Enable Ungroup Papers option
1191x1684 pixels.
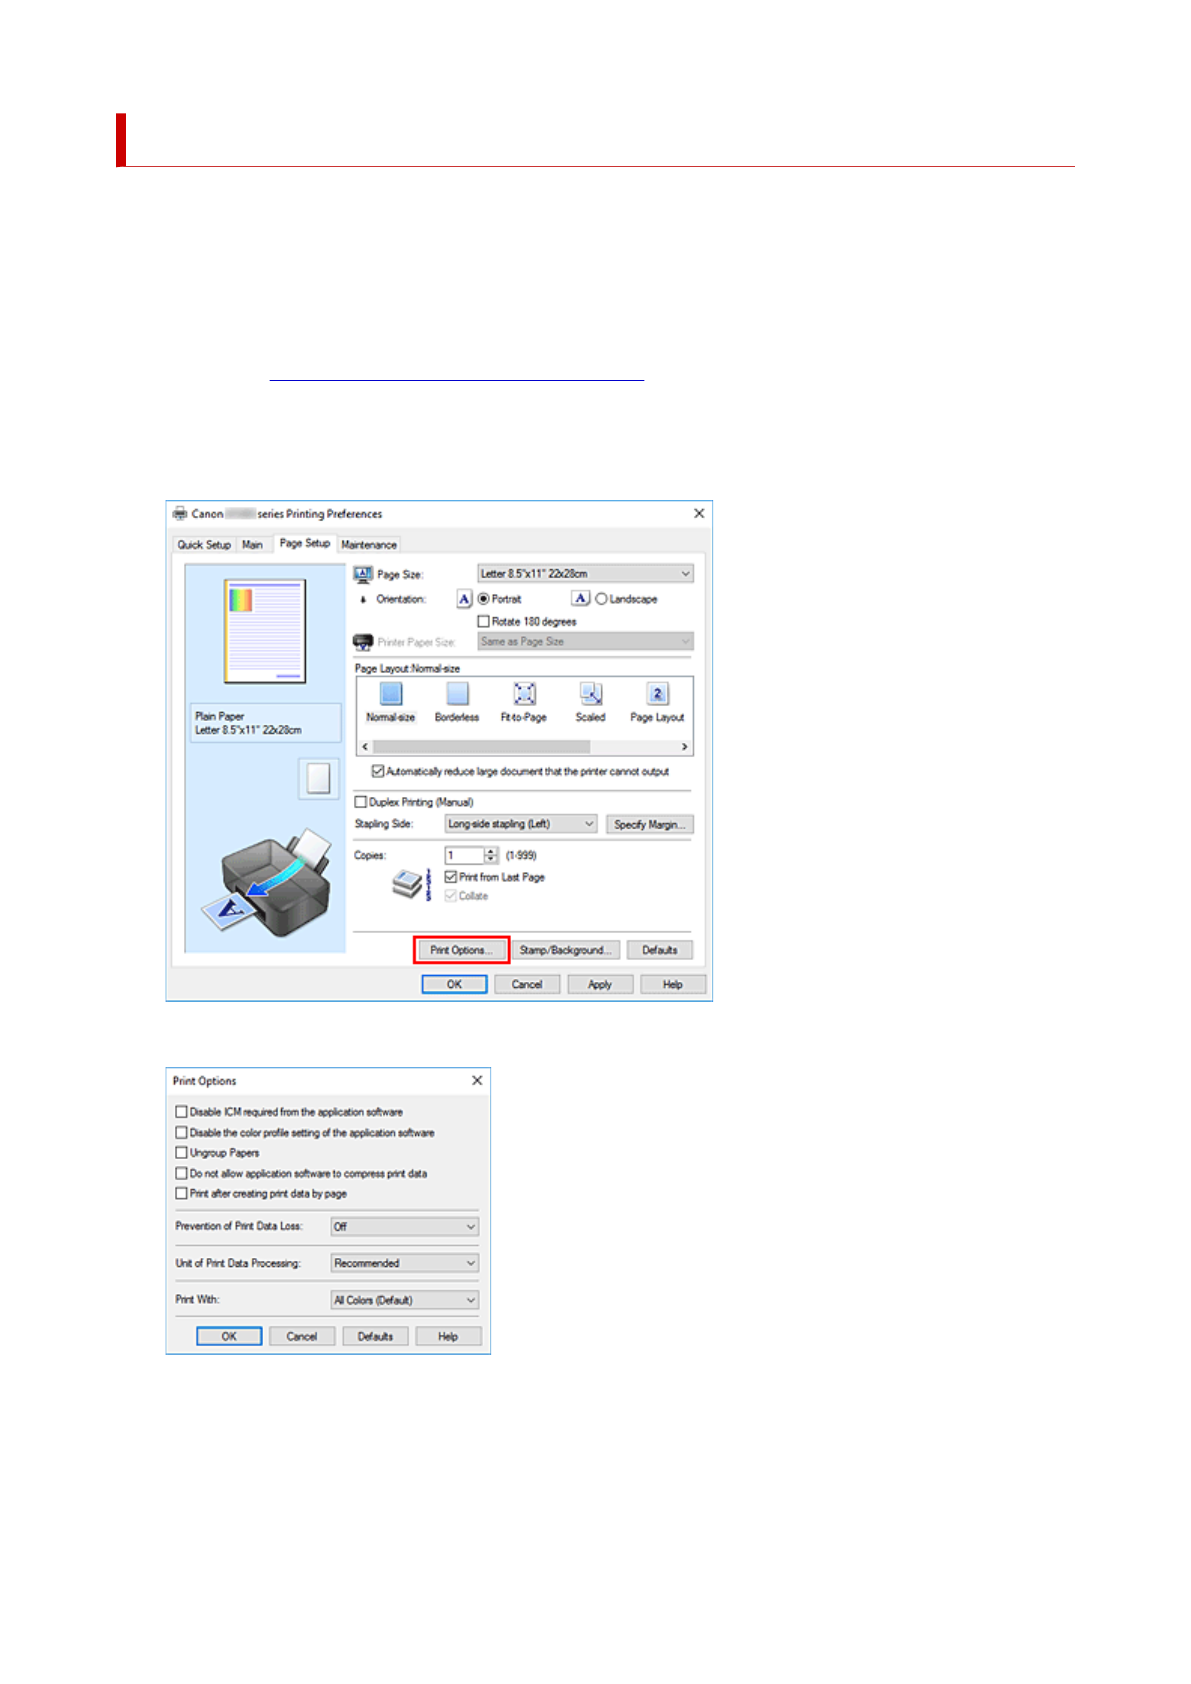coord(182,1153)
